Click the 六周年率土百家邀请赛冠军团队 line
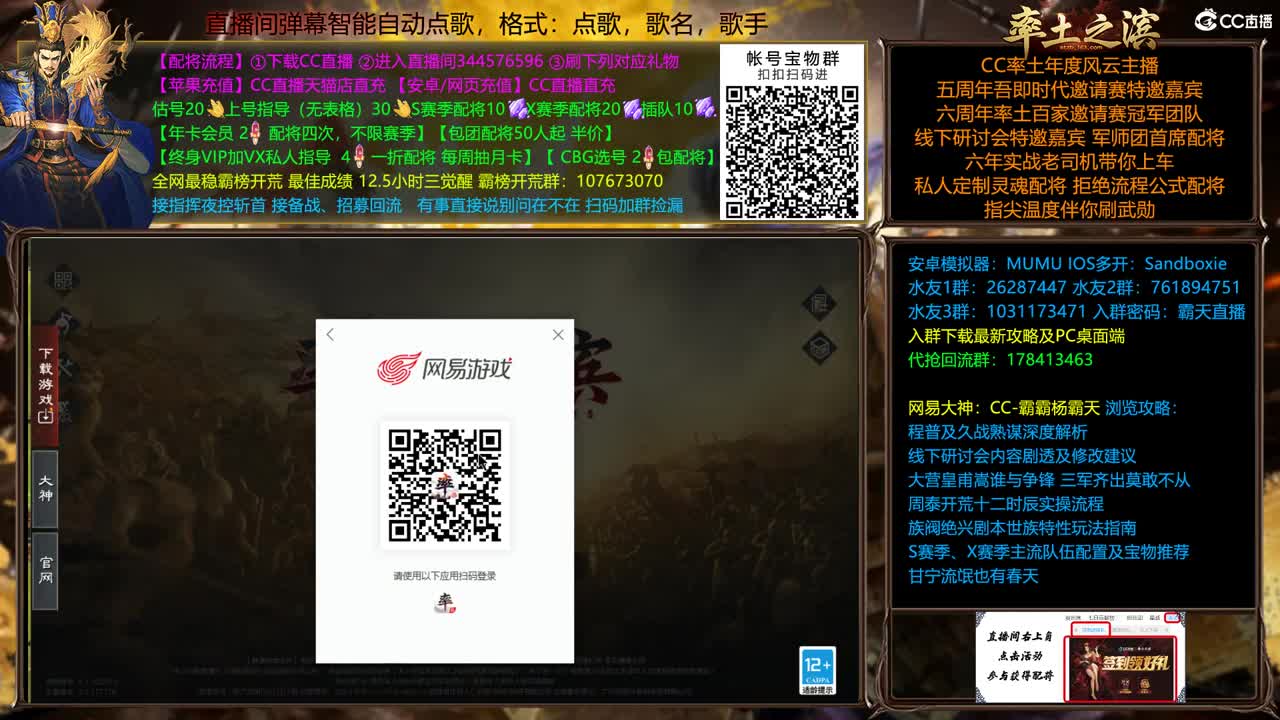 [x=1069, y=114]
